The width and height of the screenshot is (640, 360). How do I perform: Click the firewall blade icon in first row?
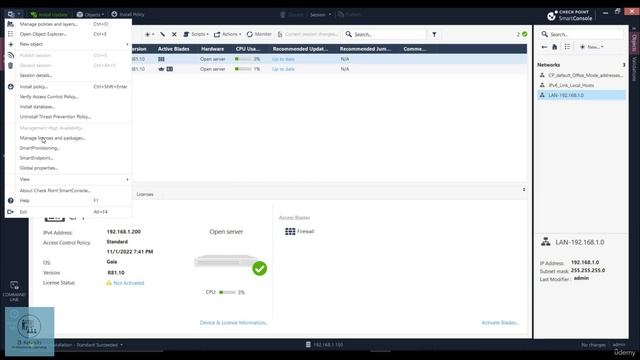click(161, 59)
